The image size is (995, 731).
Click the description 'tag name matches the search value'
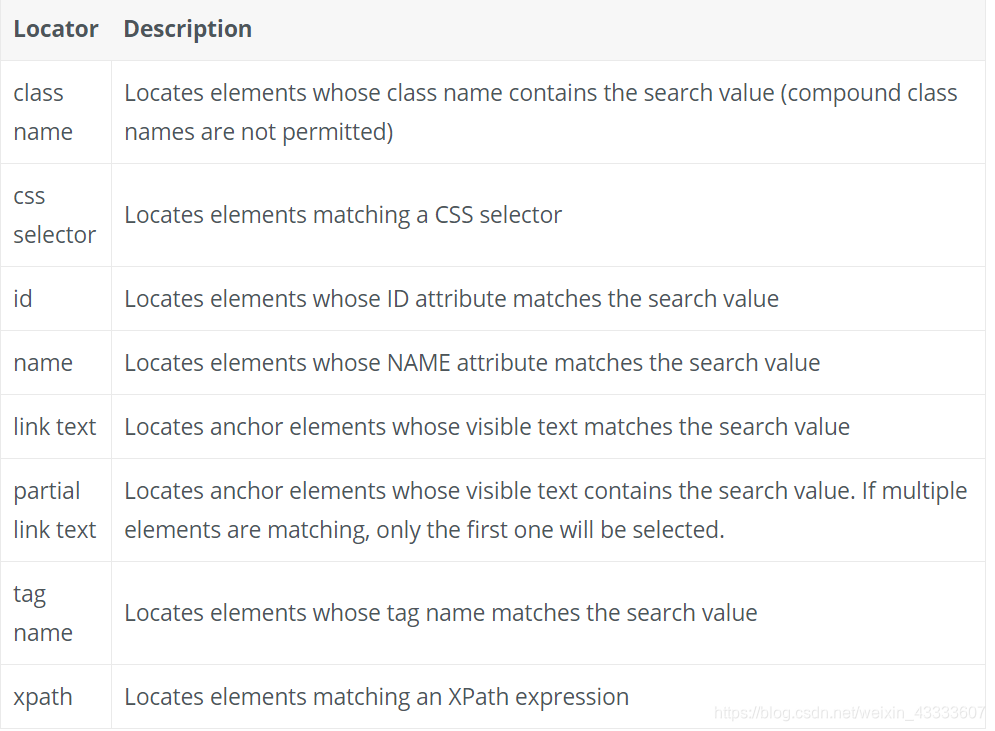coord(441,613)
